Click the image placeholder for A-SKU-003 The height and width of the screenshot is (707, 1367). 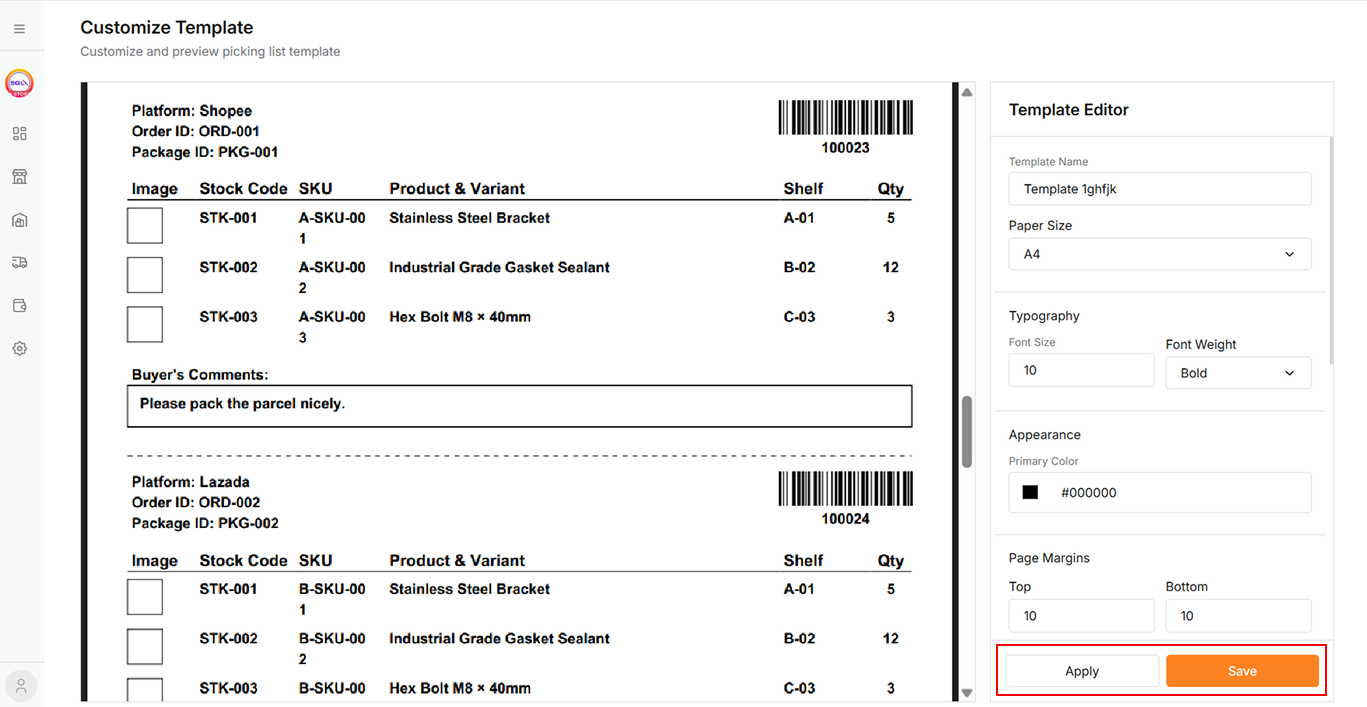click(x=145, y=325)
